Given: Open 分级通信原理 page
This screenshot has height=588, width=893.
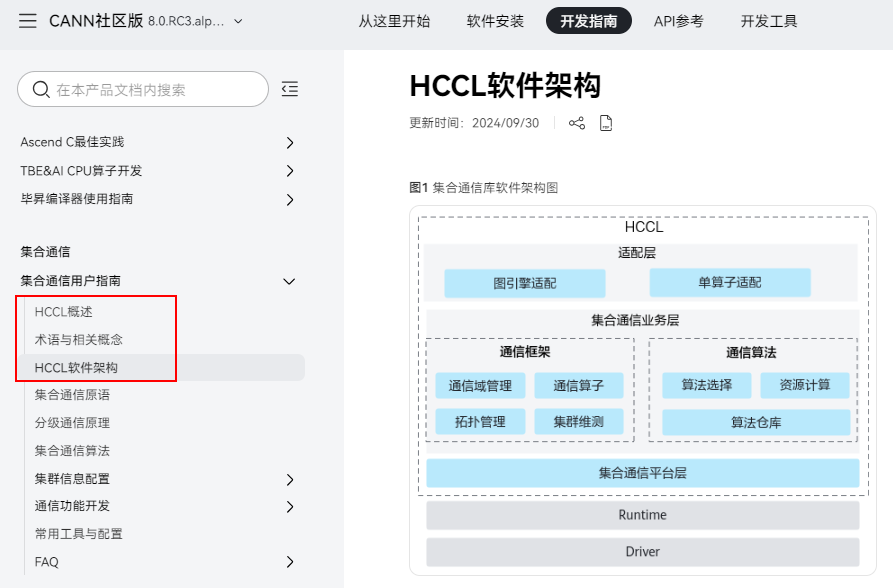Looking at the screenshot, I should [x=72, y=423].
